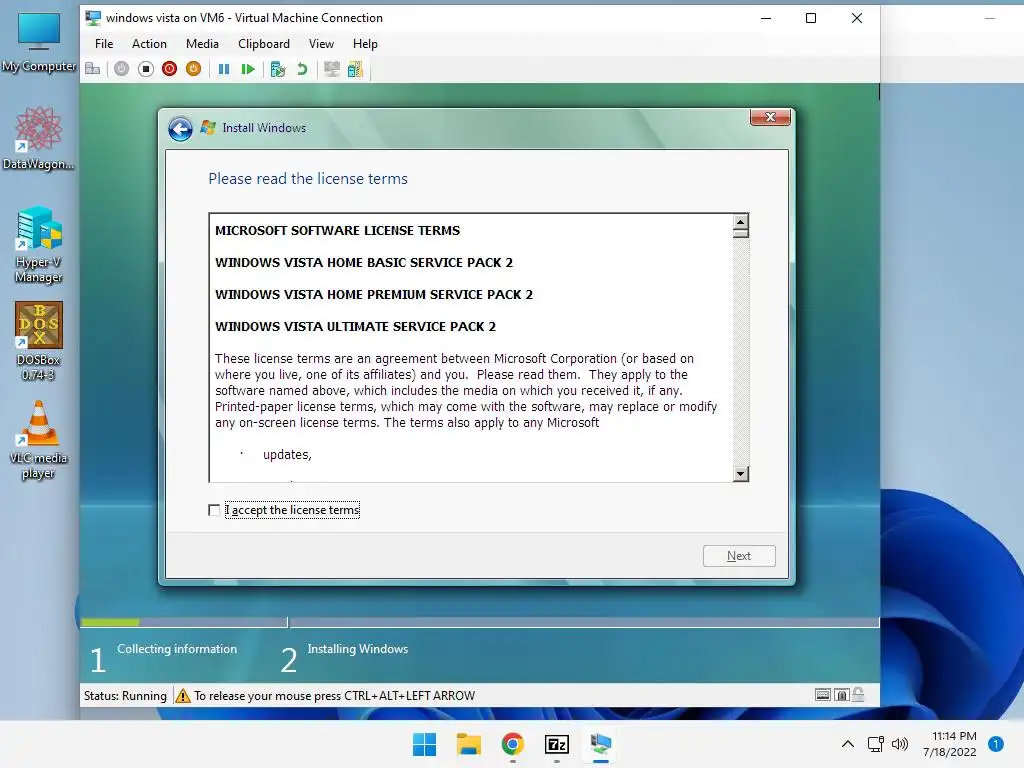This screenshot has height=768, width=1024.
Task: Open the Media menu
Action: (x=202, y=44)
